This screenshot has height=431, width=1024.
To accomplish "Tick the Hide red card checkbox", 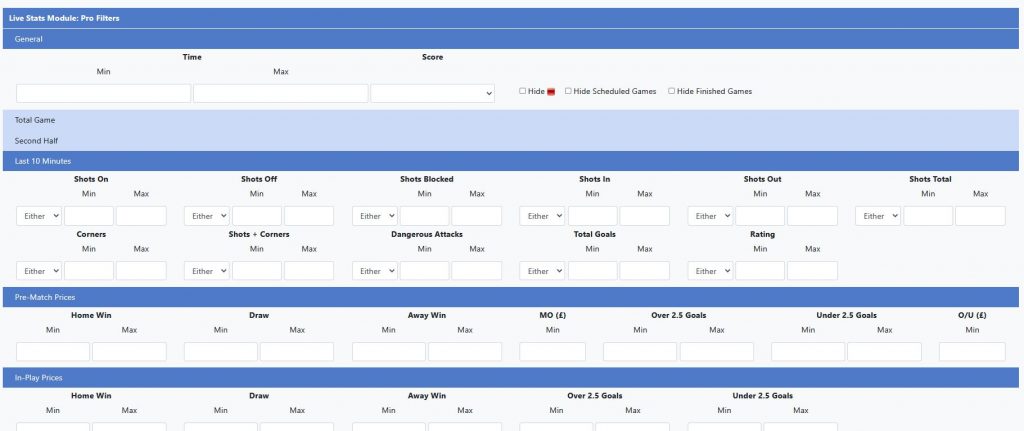I will 523,91.
